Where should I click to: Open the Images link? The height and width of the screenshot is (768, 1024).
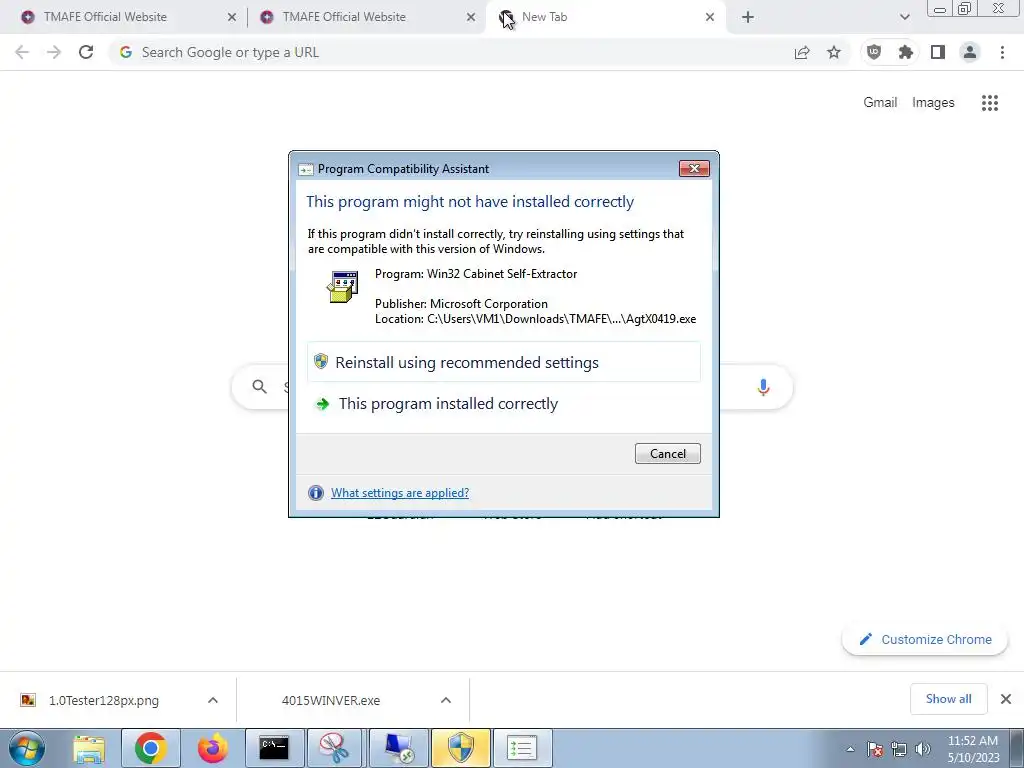933,103
